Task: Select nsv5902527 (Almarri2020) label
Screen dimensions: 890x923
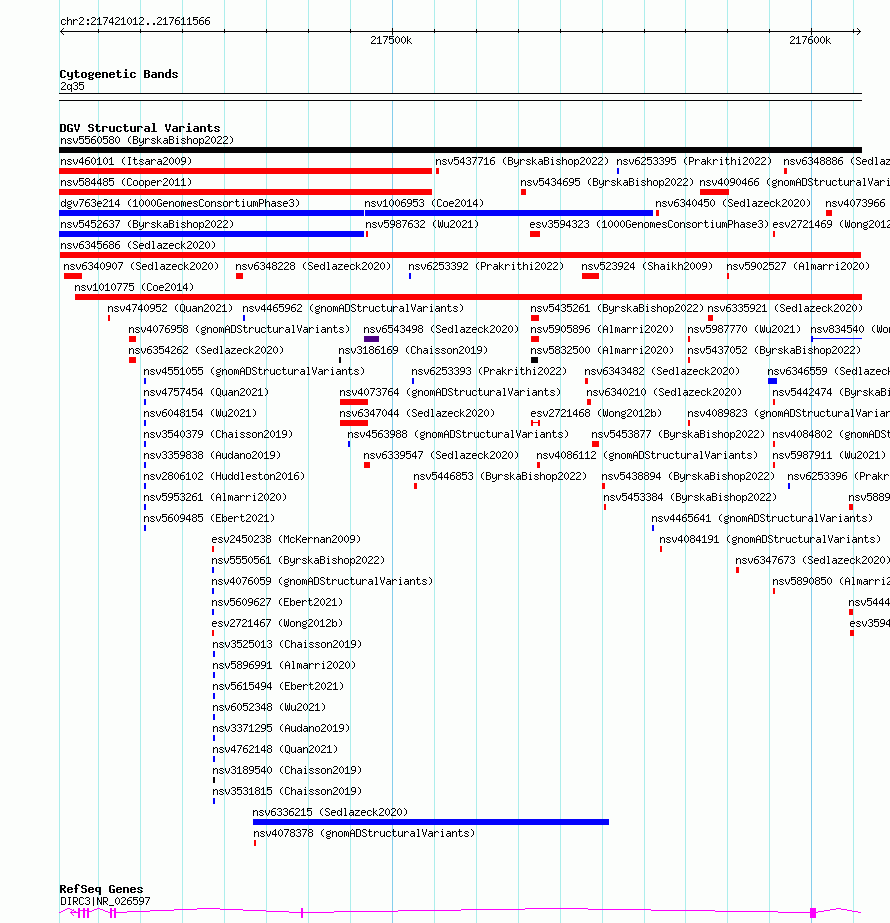Action: click(x=798, y=266)
